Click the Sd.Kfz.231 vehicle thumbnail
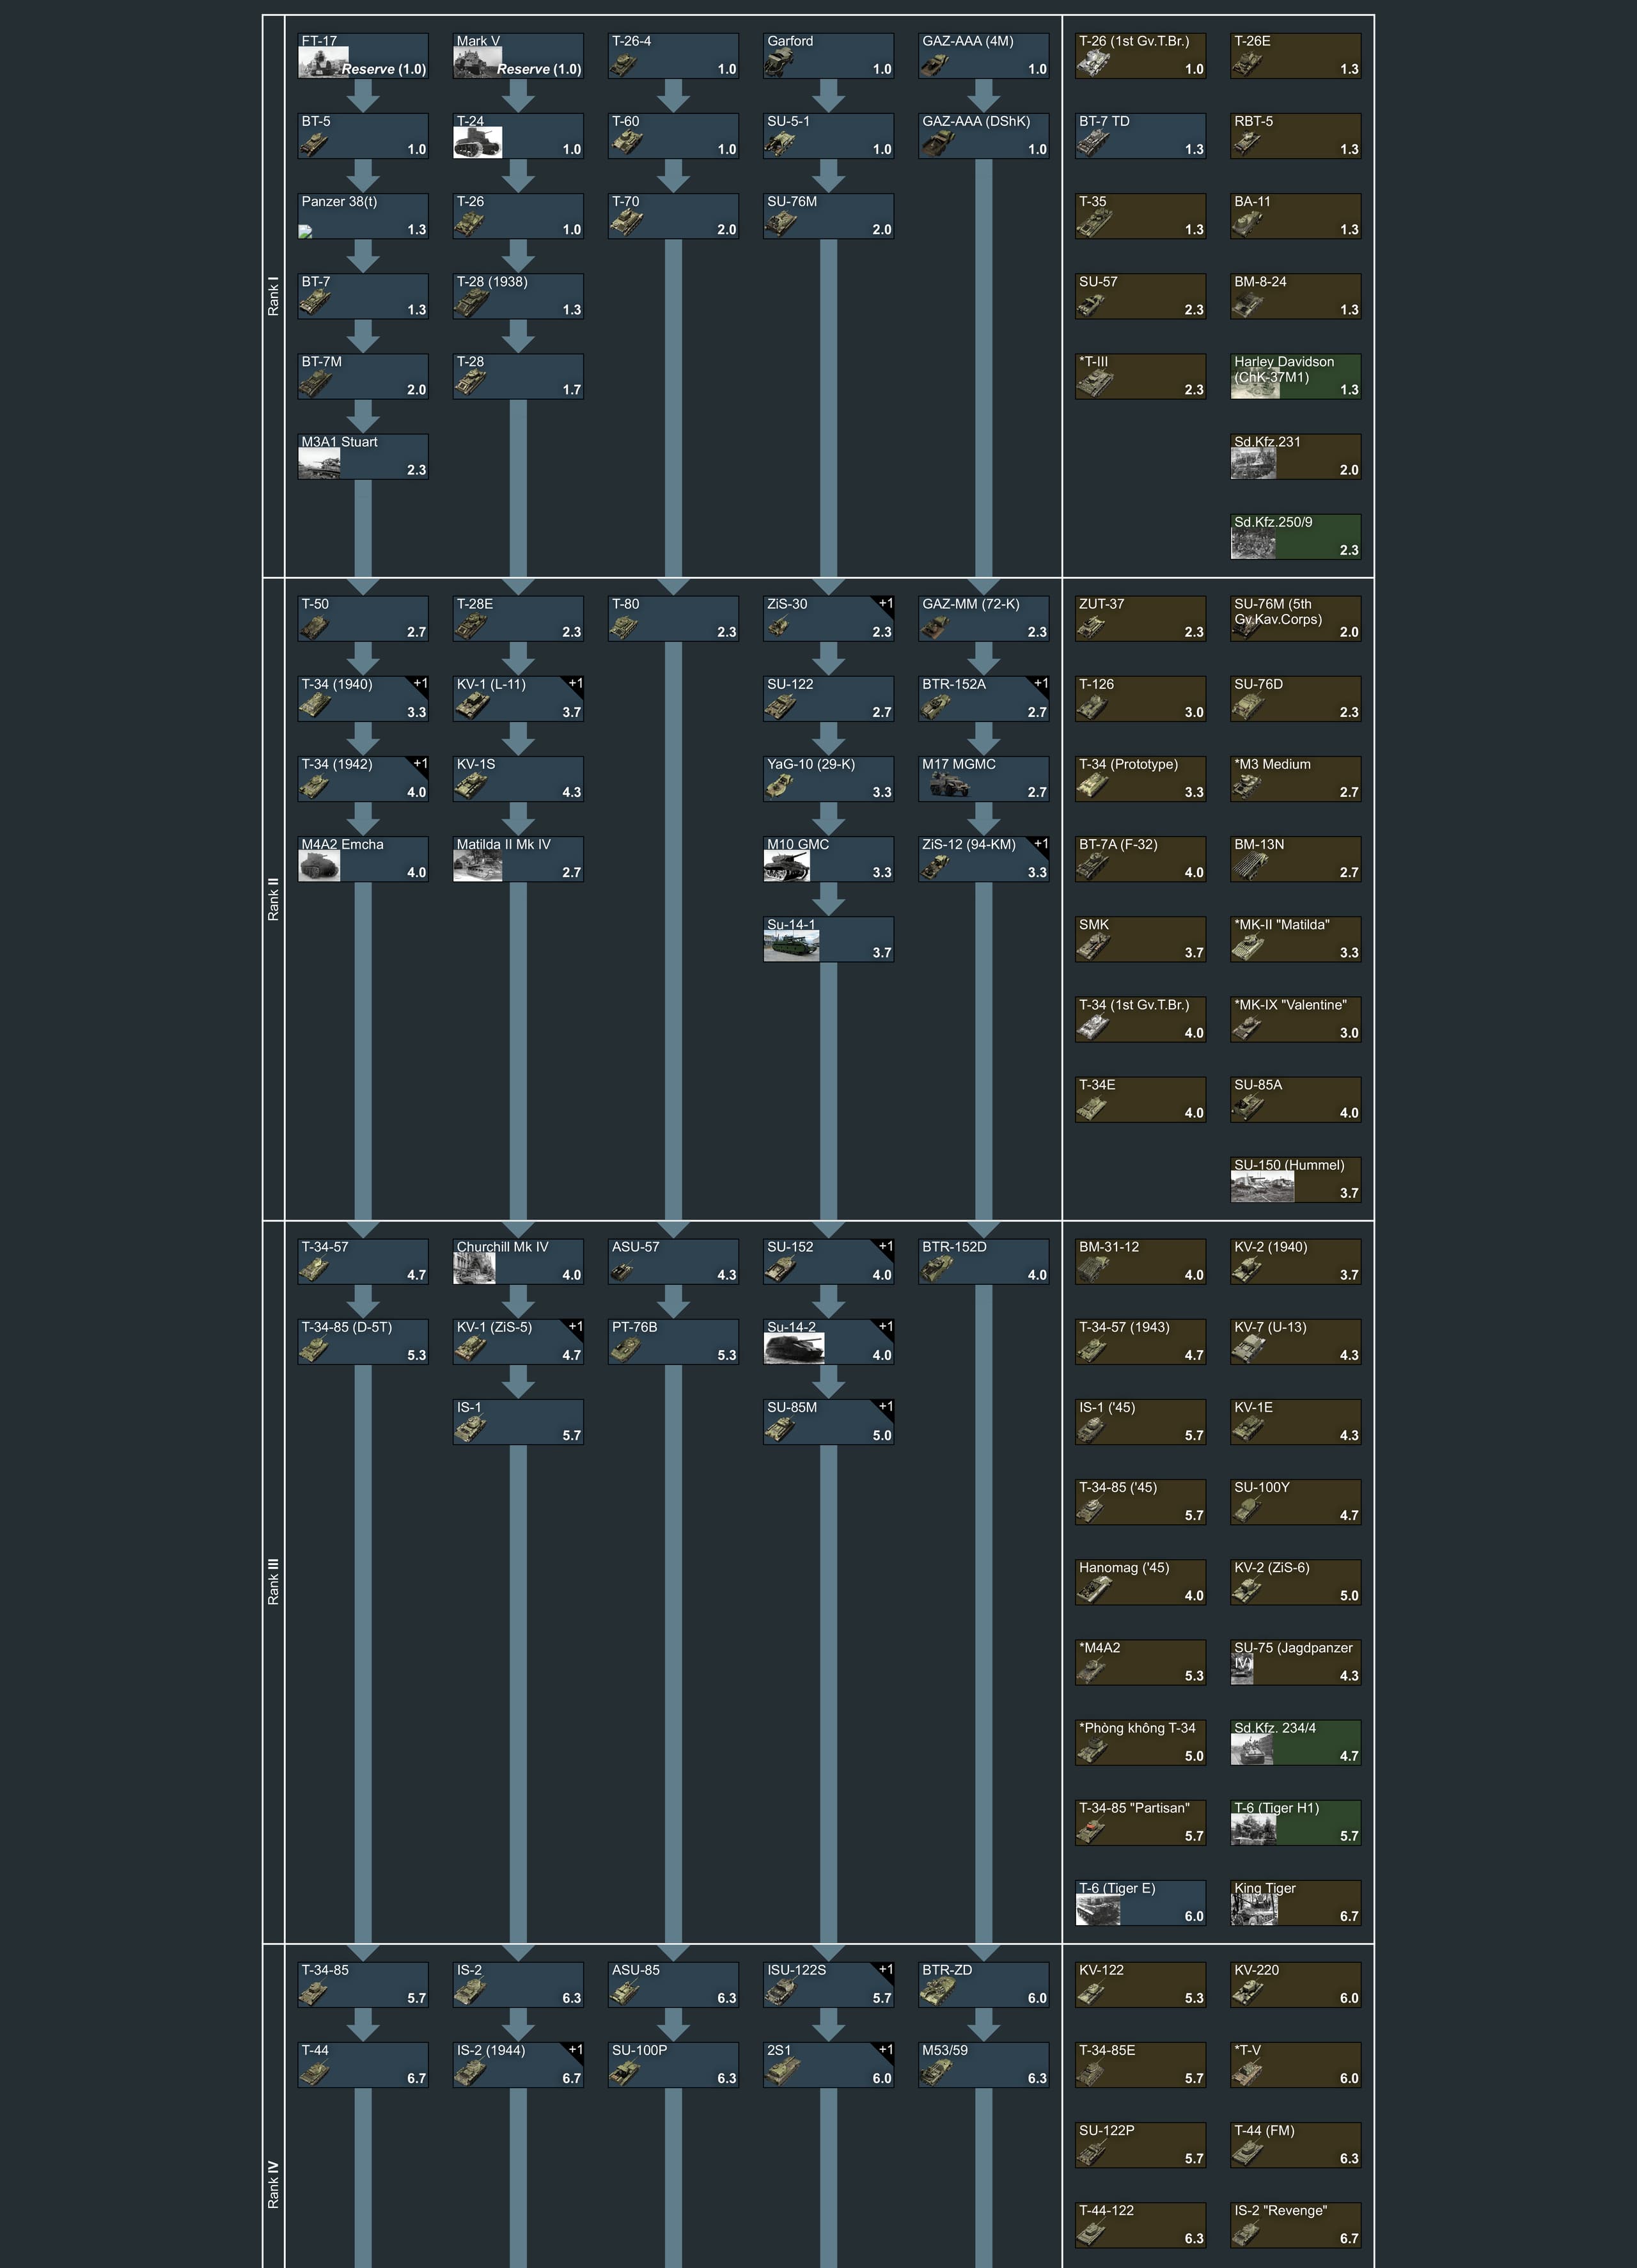Screen dimensions: 1637x2268 (1253, 463)
